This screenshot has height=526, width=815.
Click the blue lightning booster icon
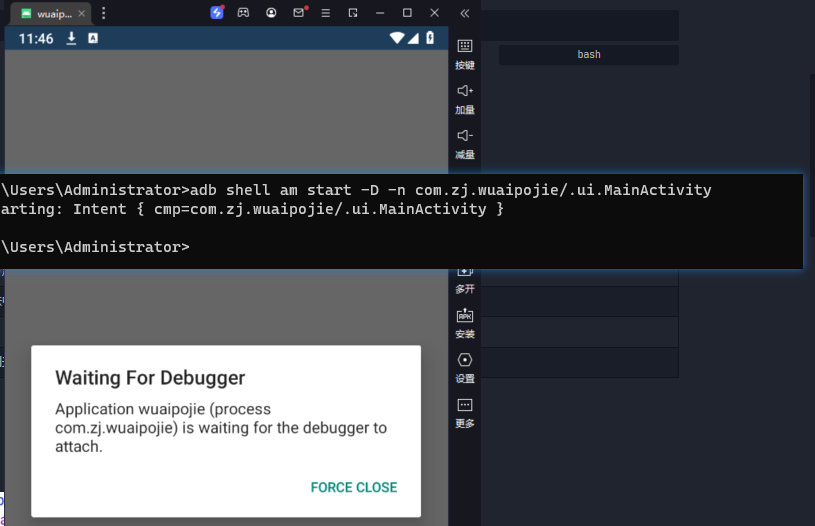point(217,12)
